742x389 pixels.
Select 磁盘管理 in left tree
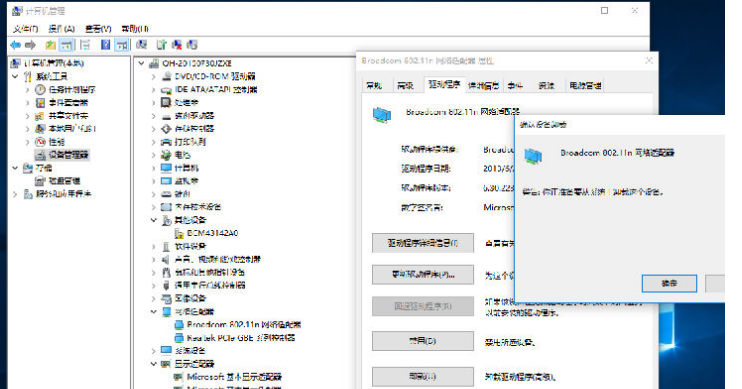click(64, 181)
